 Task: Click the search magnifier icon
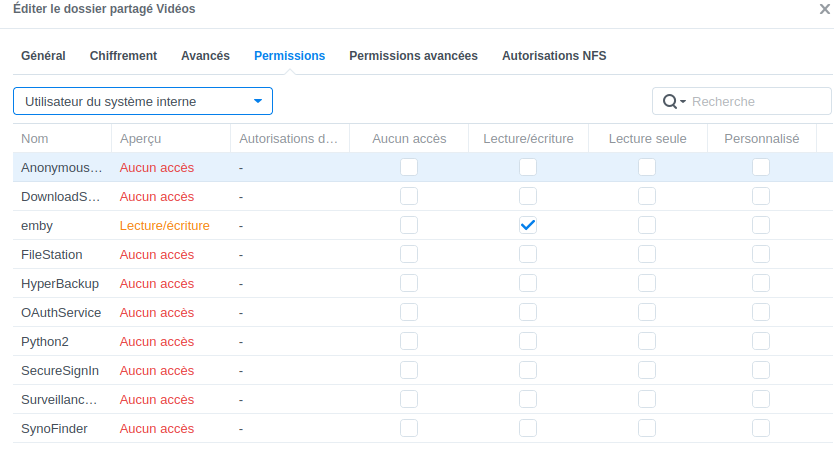(x=669, y=102)
